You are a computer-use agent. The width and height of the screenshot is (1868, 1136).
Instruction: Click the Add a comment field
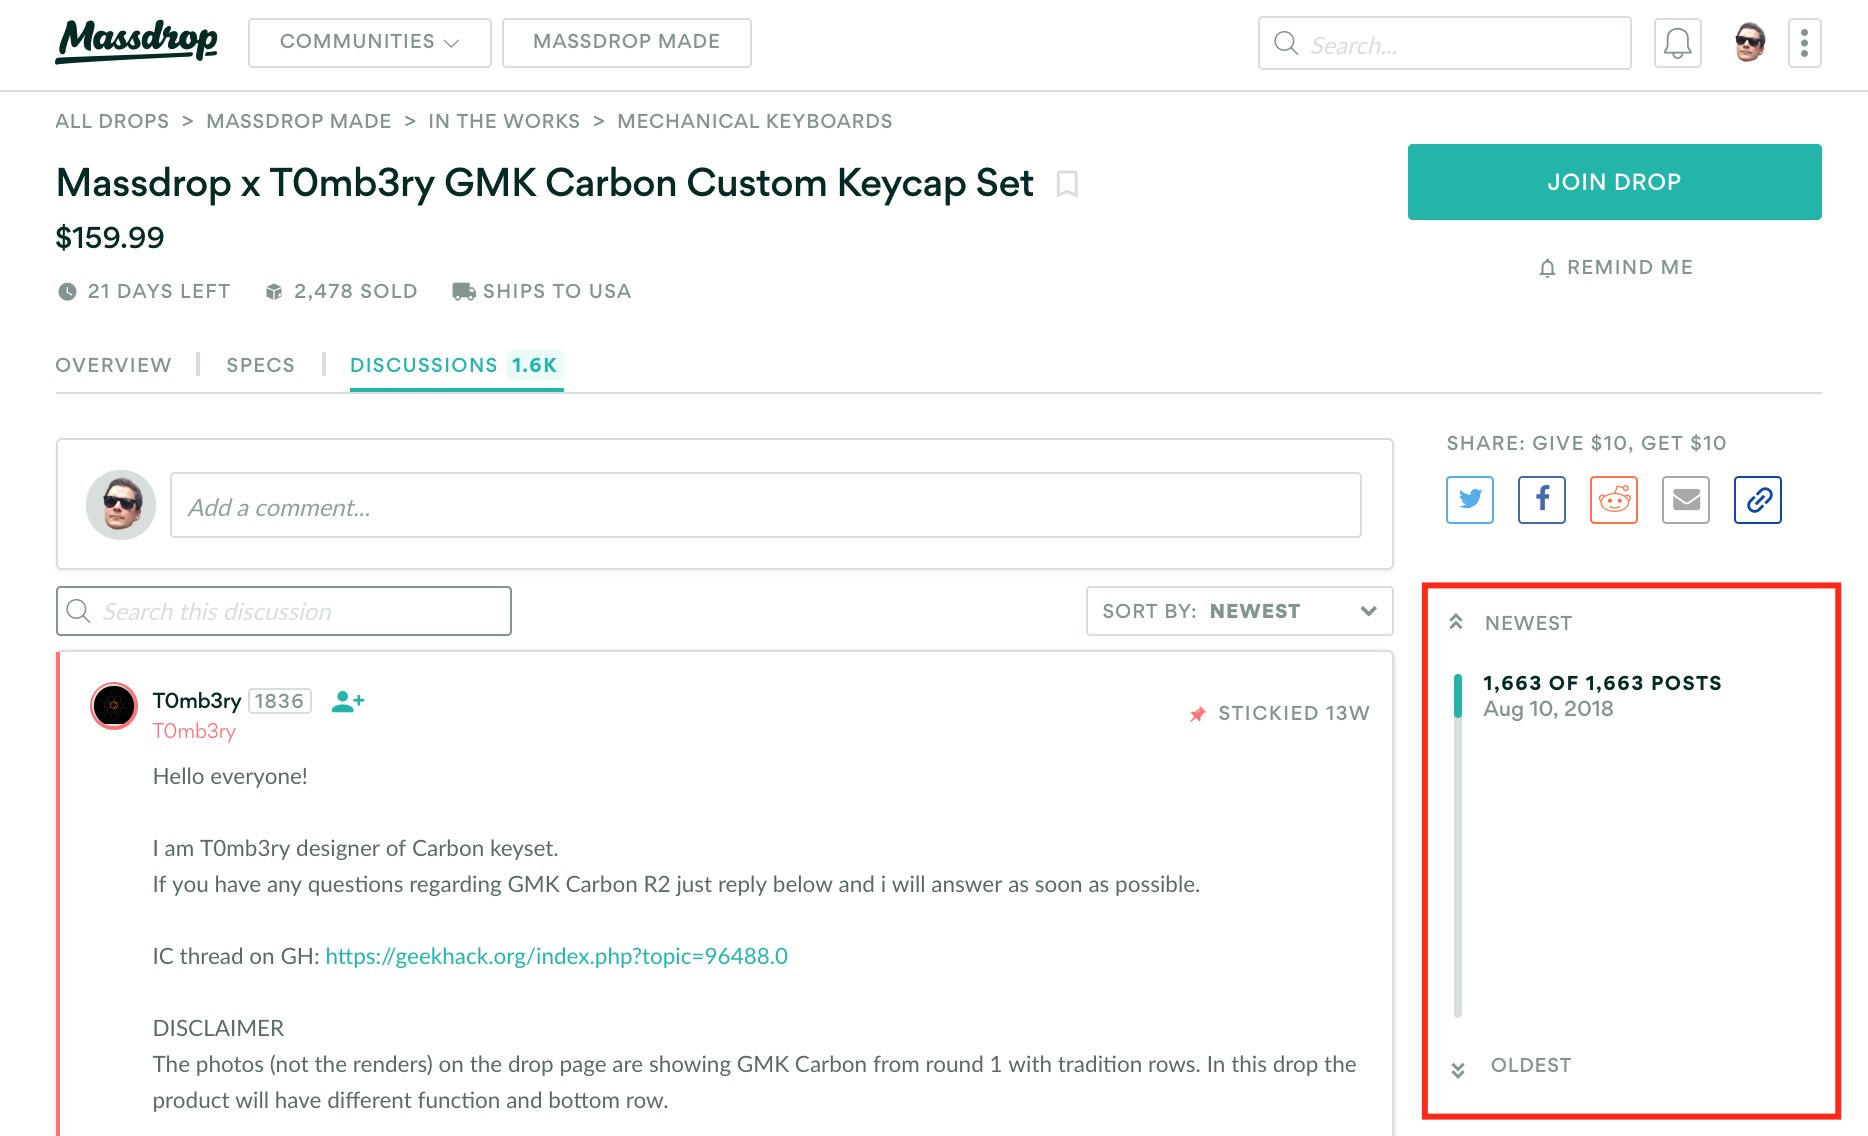(765, 506)
